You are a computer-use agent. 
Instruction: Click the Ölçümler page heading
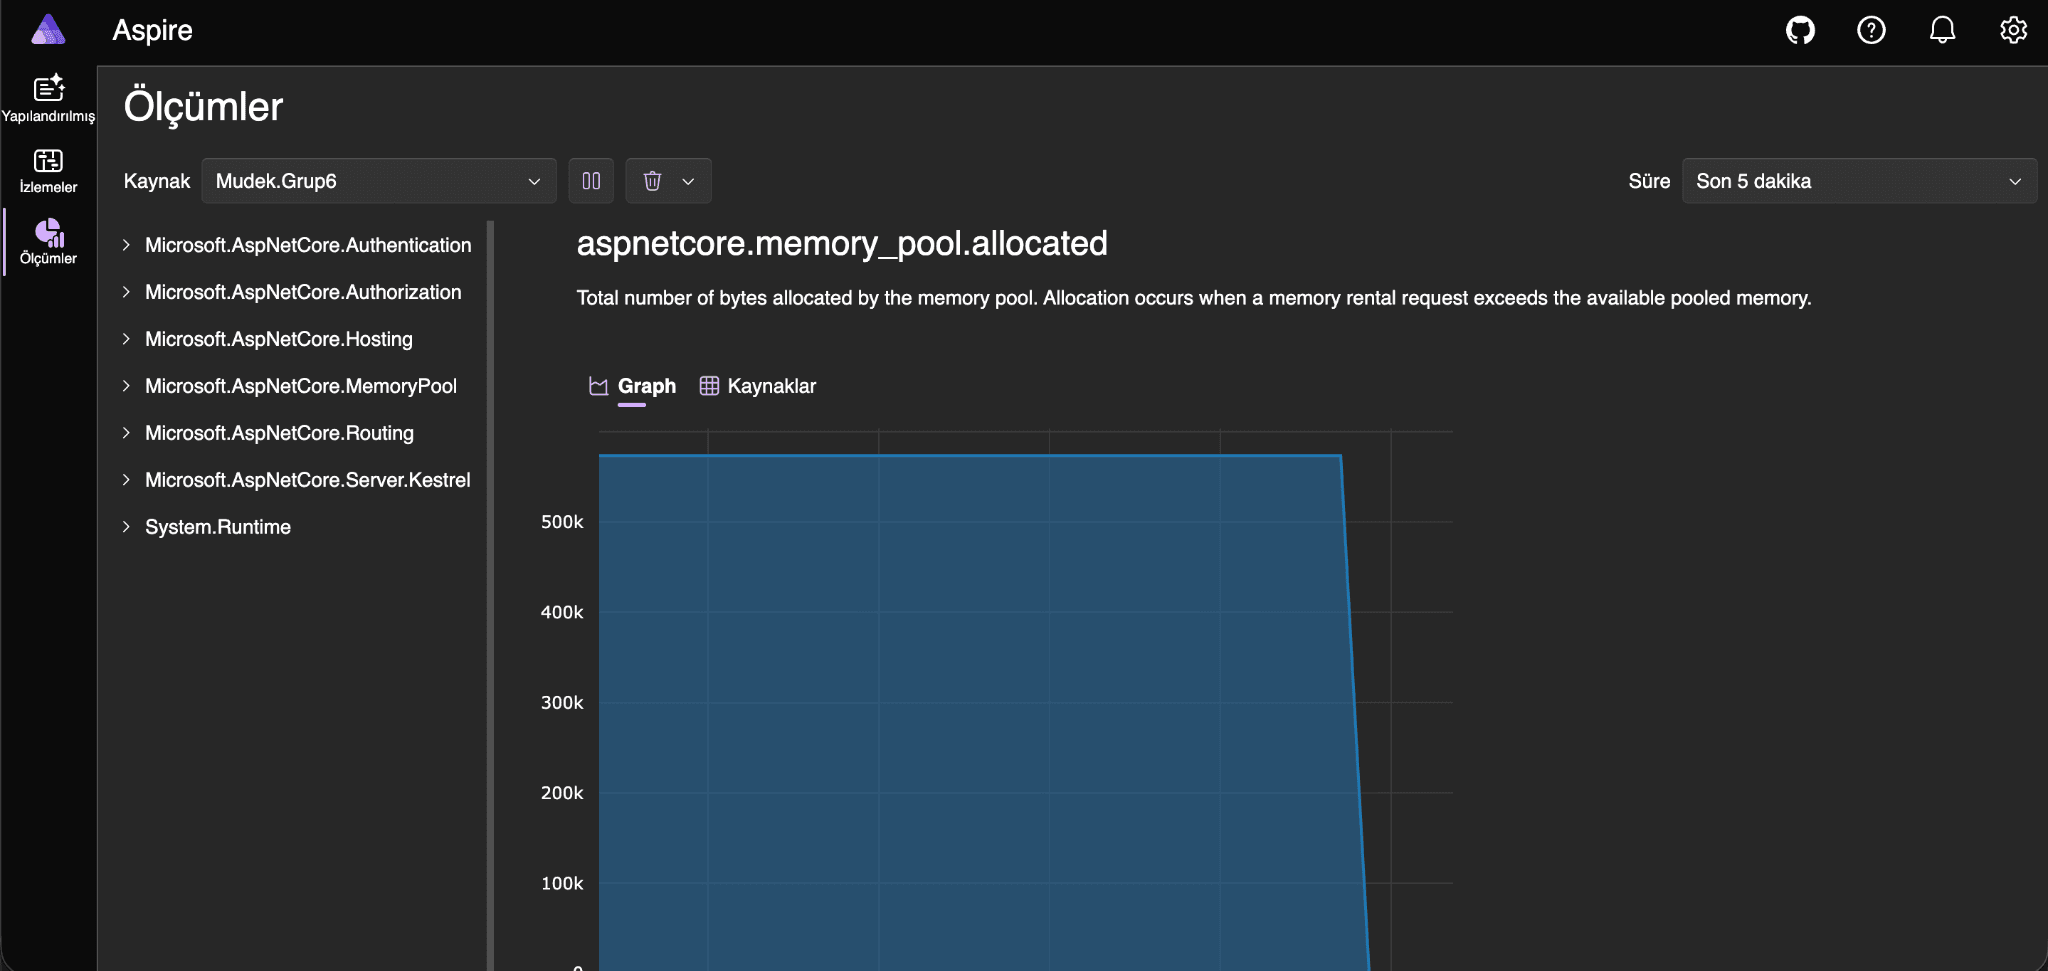pos(203,107)
